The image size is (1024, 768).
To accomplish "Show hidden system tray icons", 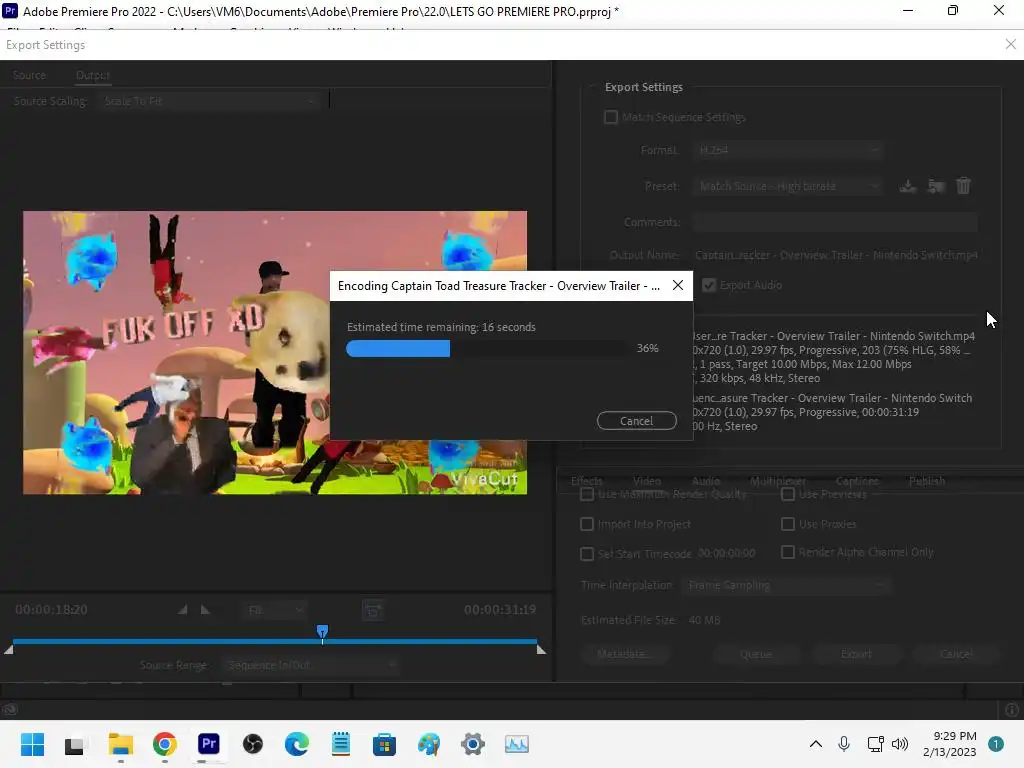I will point(816,744).
